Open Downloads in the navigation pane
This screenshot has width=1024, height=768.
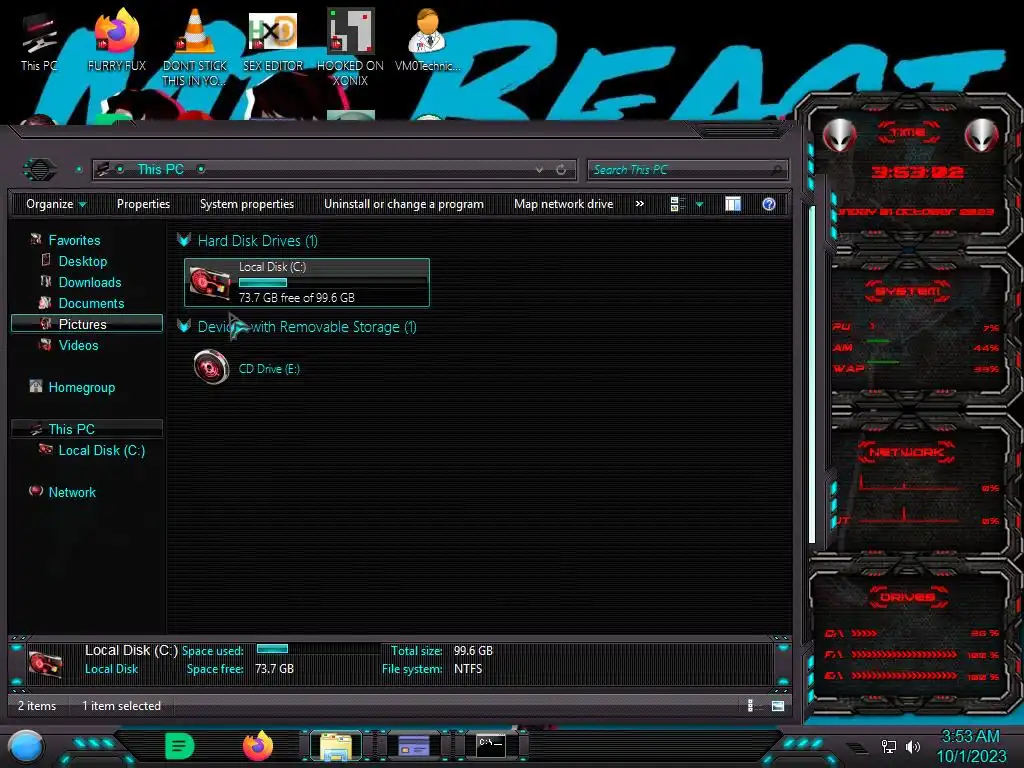[x=90, y=282]
